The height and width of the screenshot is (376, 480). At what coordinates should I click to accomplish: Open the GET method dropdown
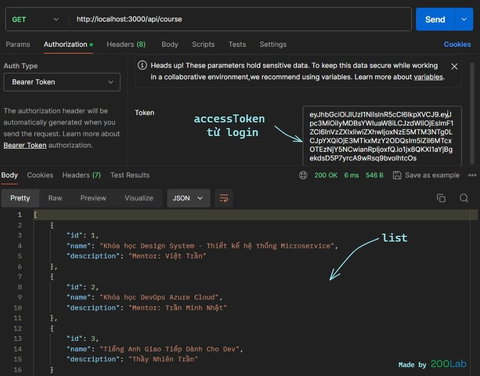[x=35, y=20]
